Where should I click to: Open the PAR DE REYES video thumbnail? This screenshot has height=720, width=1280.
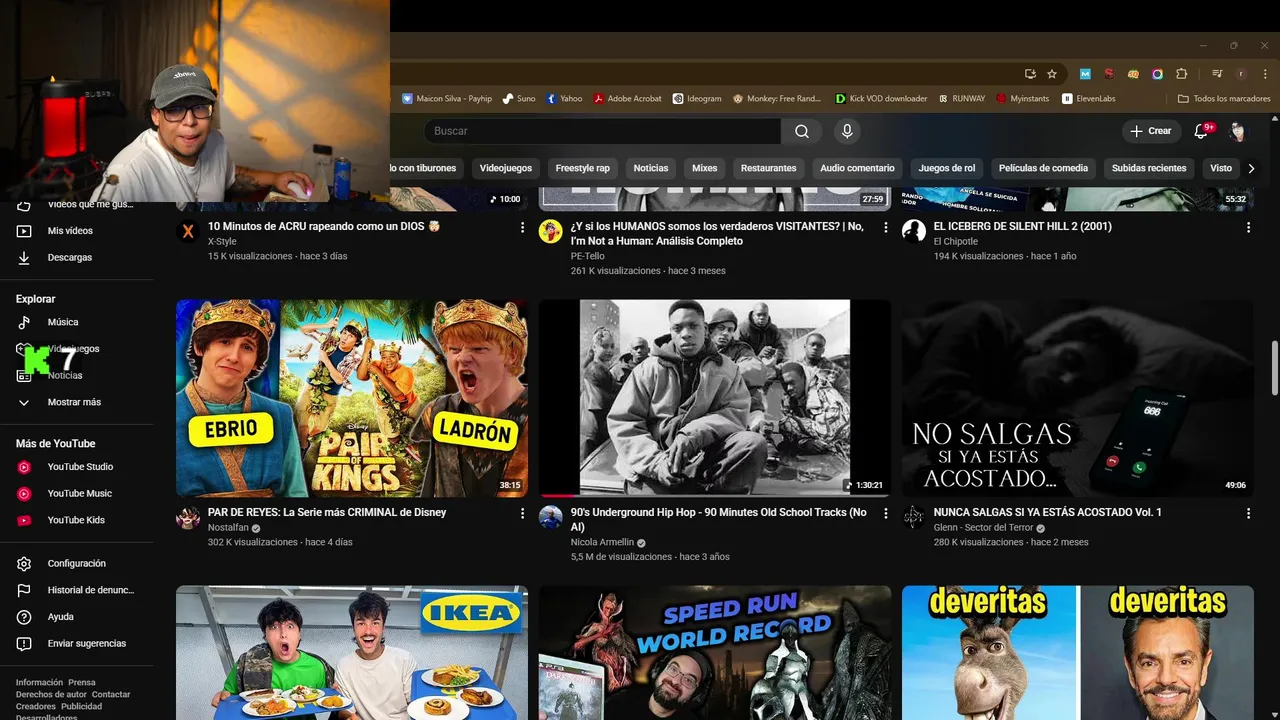[352, 398]
